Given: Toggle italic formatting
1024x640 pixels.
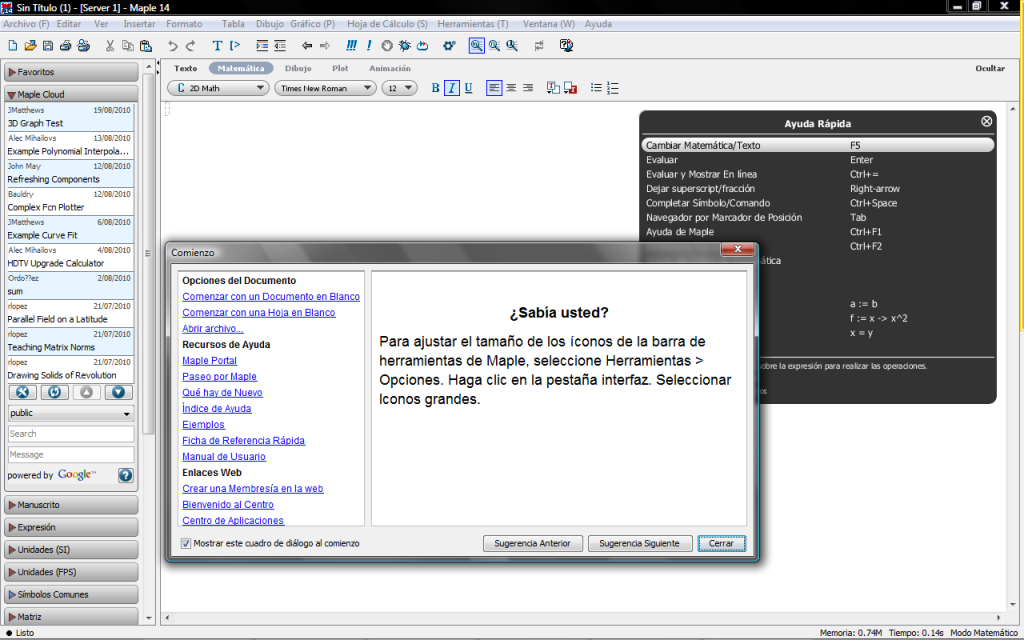Looking at the screenshot, I should pyautogui.click(x=451, y=88).
